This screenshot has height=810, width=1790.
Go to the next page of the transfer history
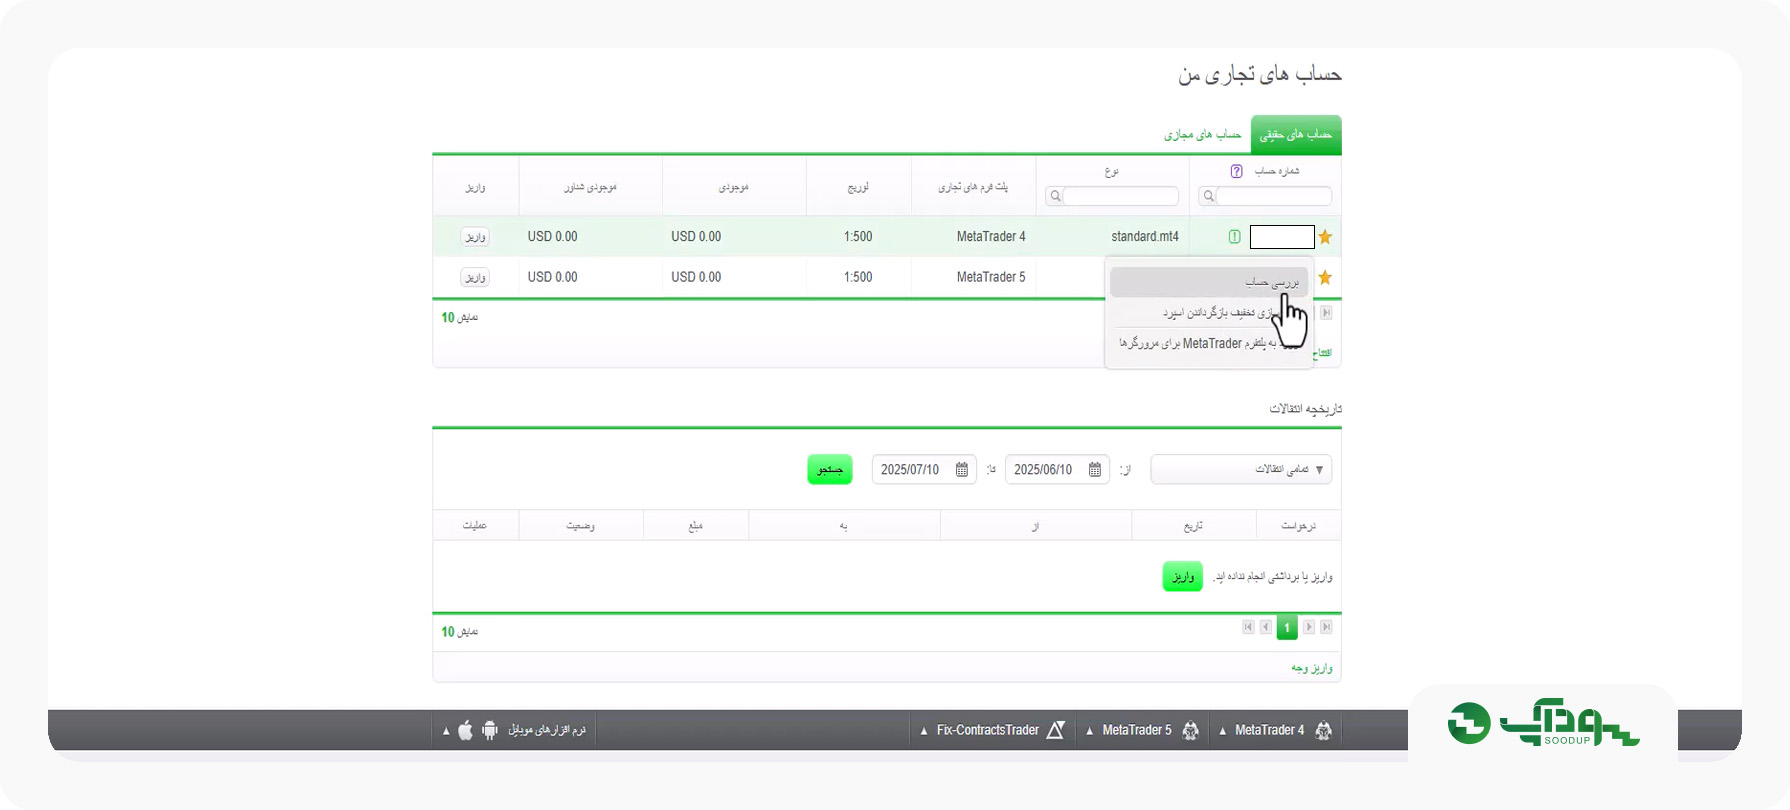pyautogui.click(x=1308, y=627)
